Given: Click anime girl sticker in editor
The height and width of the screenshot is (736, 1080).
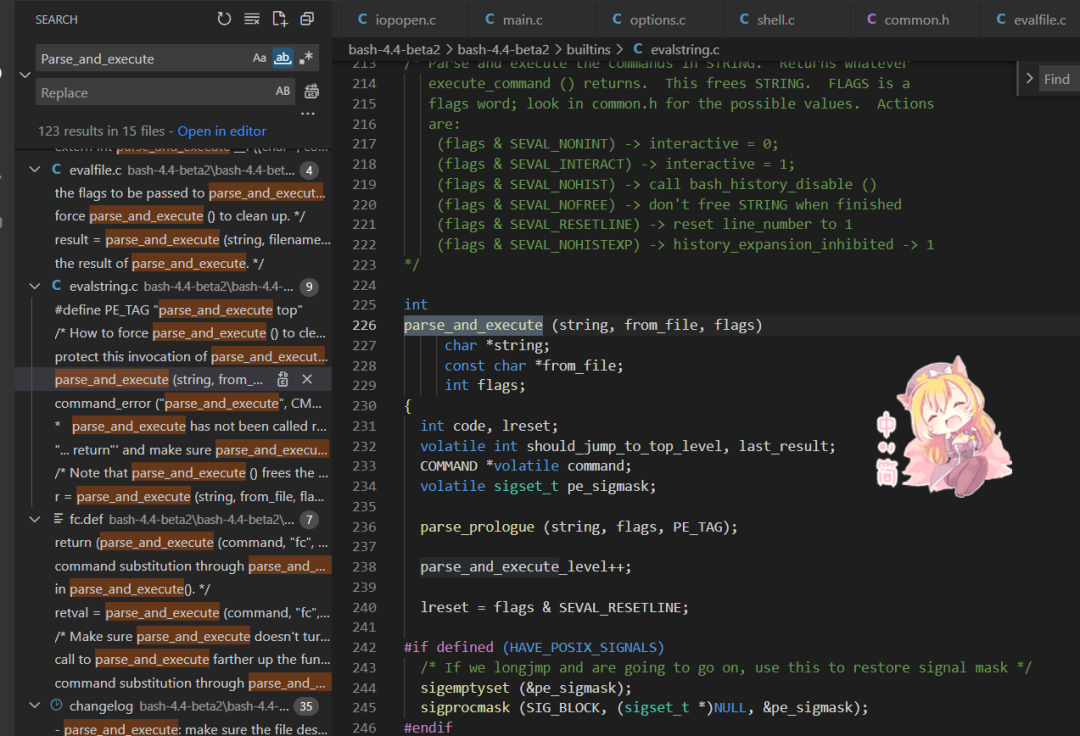Looking at the screenshot, I should (x=945, y=426).
